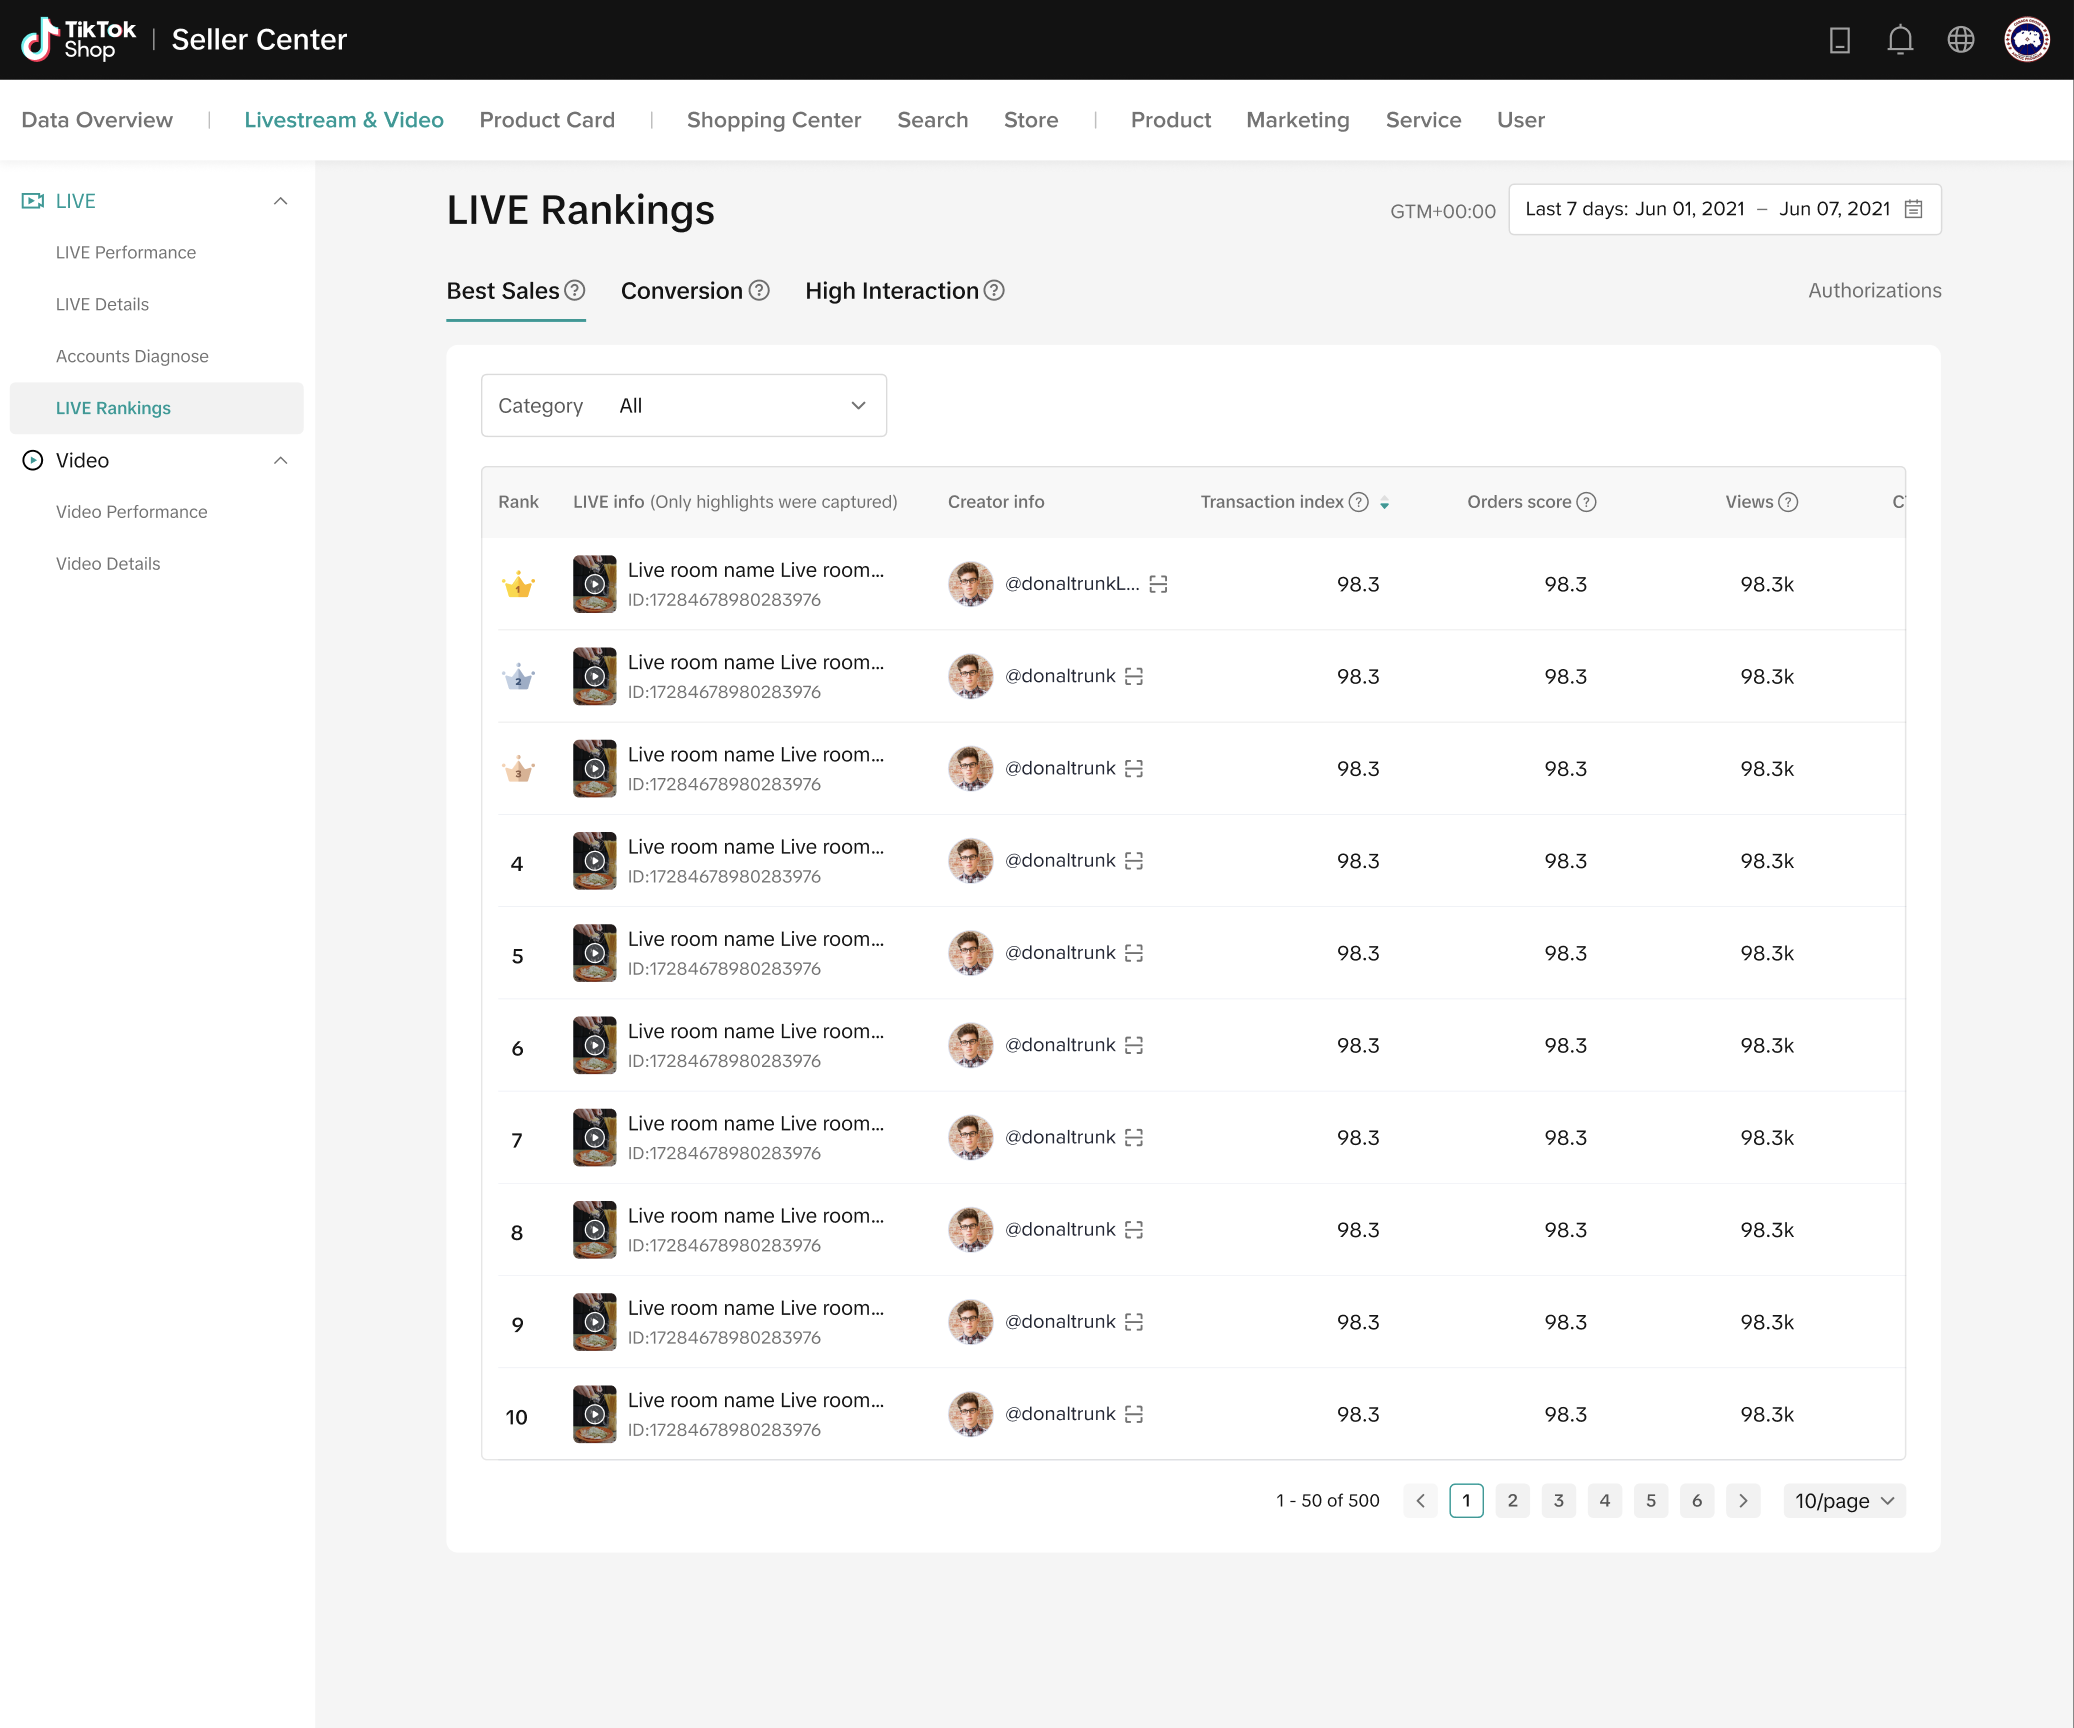Open the profile avatar menu
2074x1728 pixels.
click(2026, 40)
